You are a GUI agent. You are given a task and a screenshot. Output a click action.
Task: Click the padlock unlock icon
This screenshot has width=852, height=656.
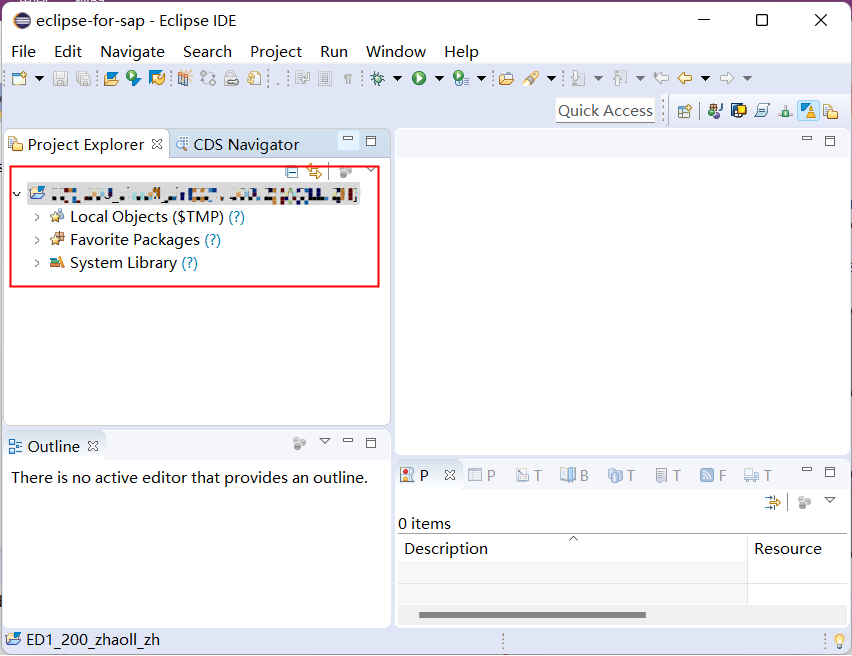[x=231, y=79]
